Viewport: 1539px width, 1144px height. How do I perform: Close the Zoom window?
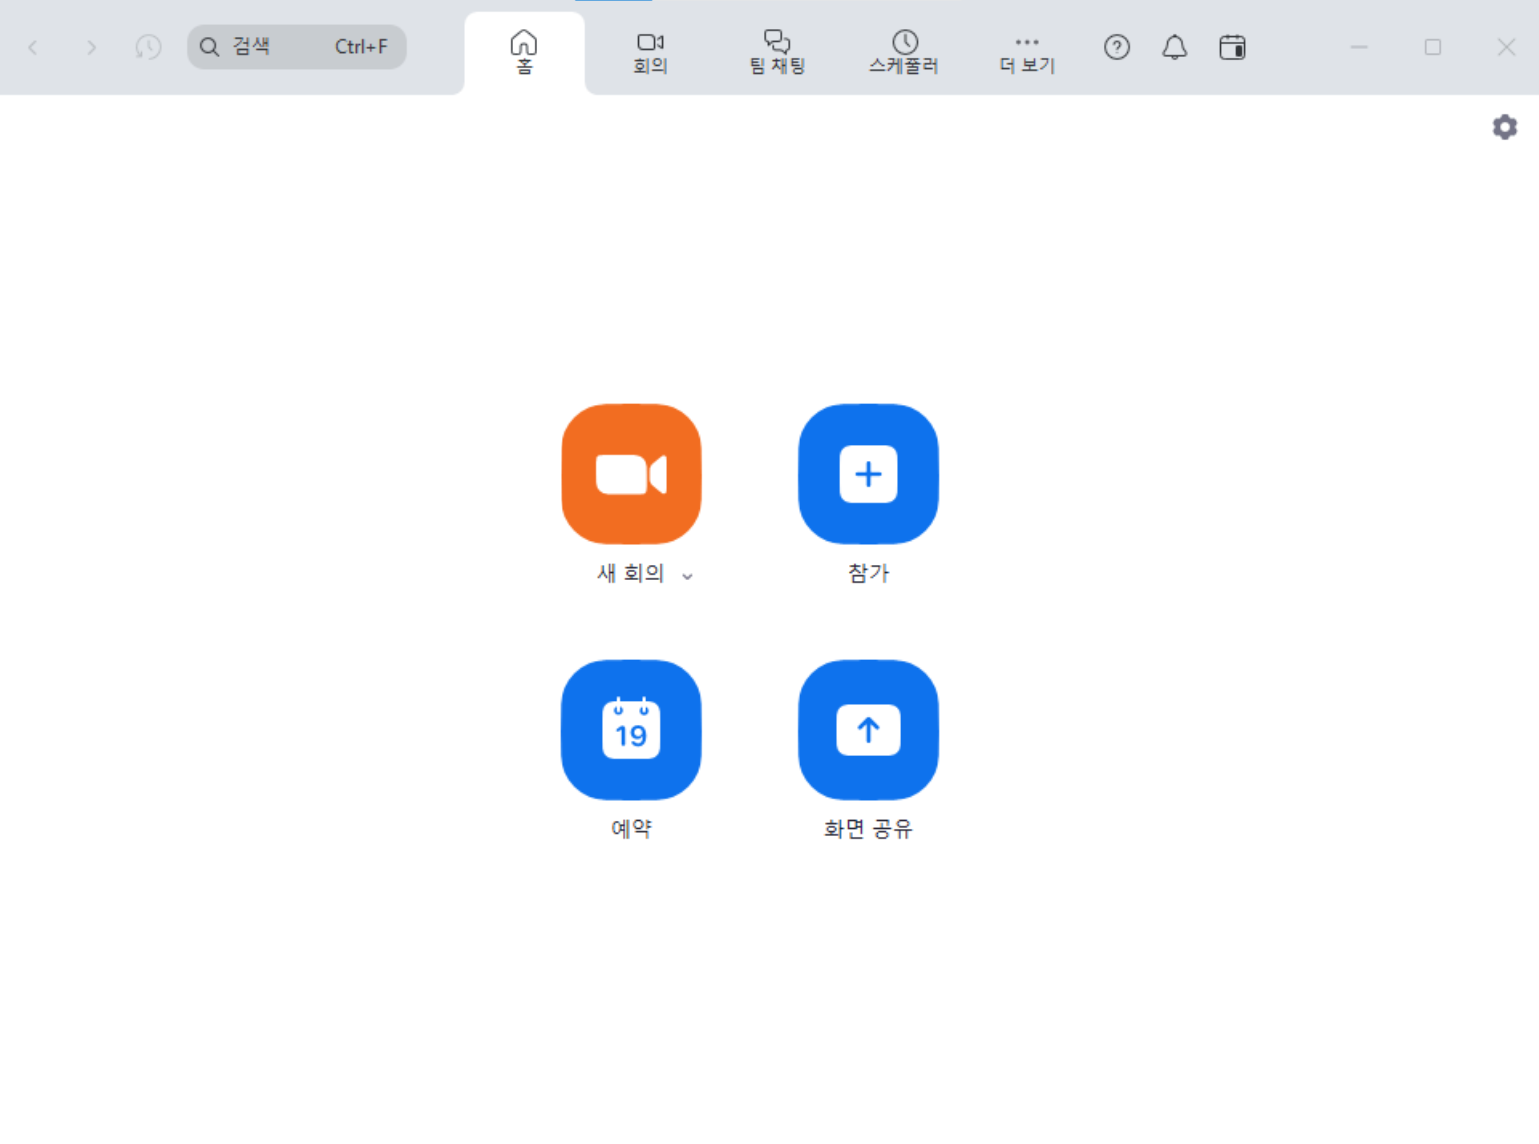[x=1506, y=47]
